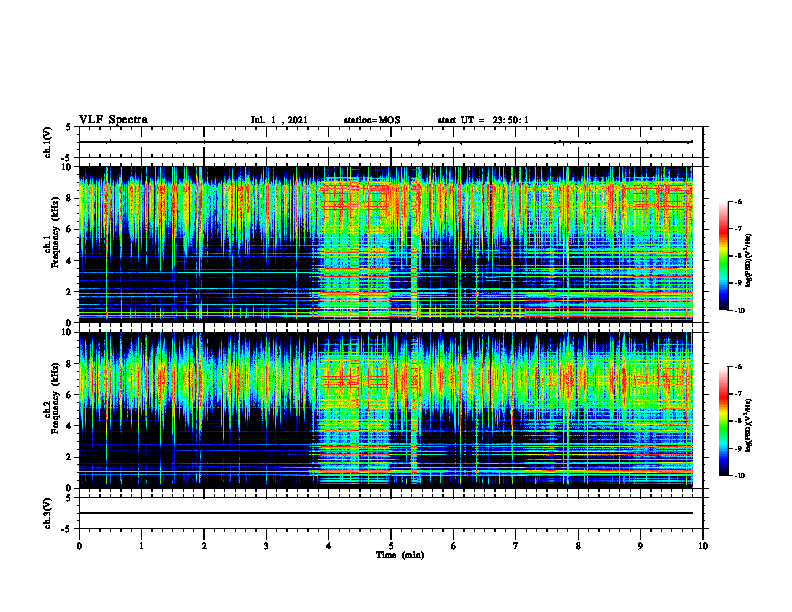Click time axis tick label '3'
This screenshot has width=792, height=612.
(266, 546)
